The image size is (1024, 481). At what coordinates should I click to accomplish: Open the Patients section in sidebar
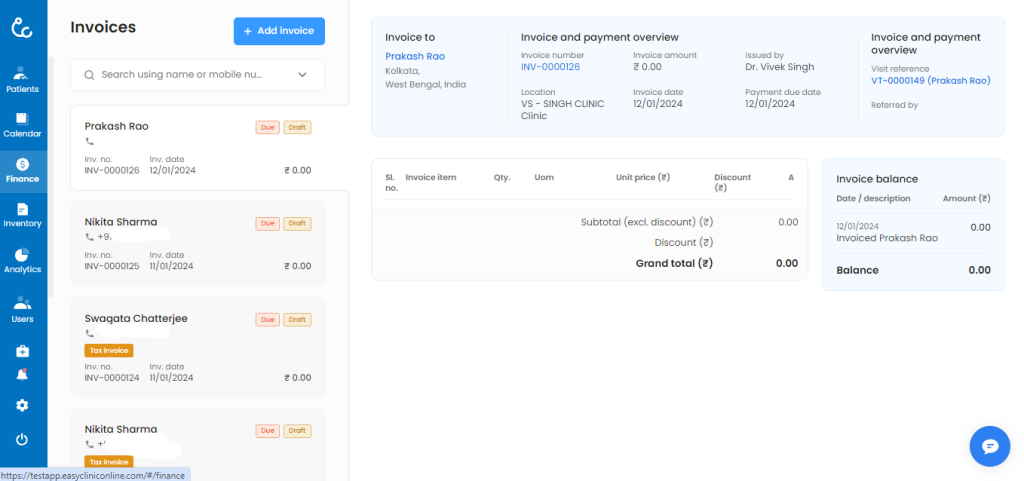[x=22, y=79]
